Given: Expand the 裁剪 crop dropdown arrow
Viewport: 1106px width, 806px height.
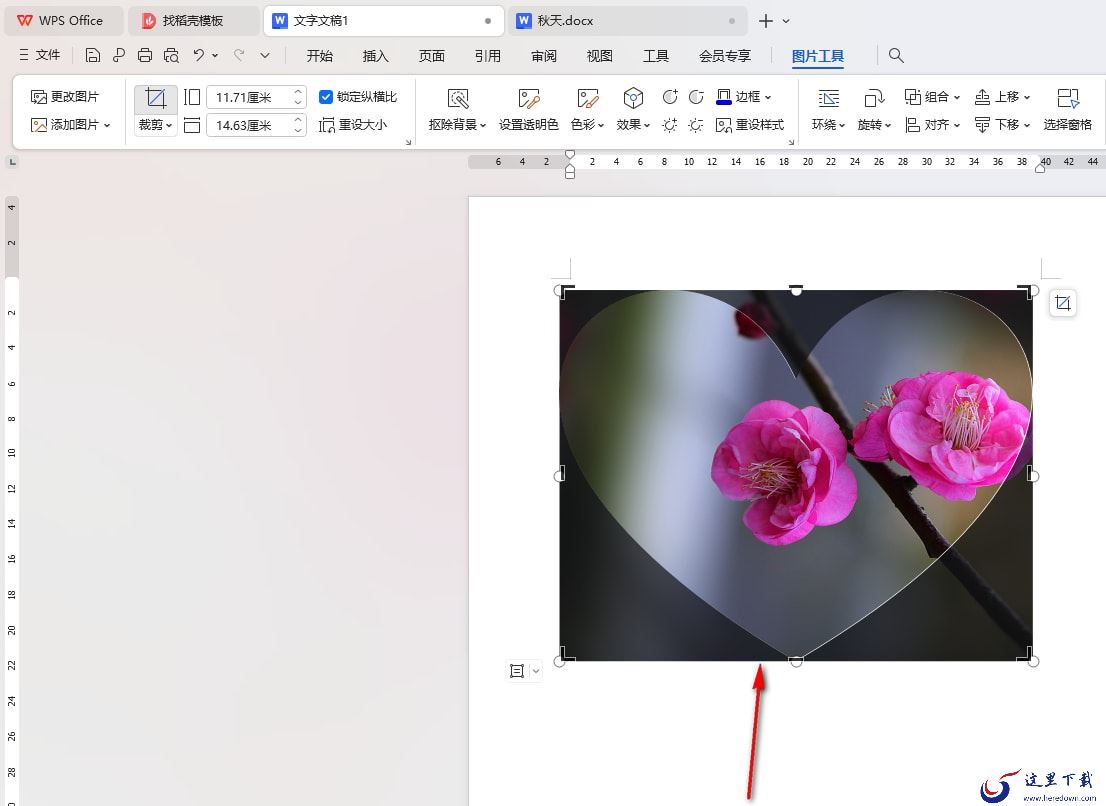Looking at the screenshot, I should (x=169, y=126).
